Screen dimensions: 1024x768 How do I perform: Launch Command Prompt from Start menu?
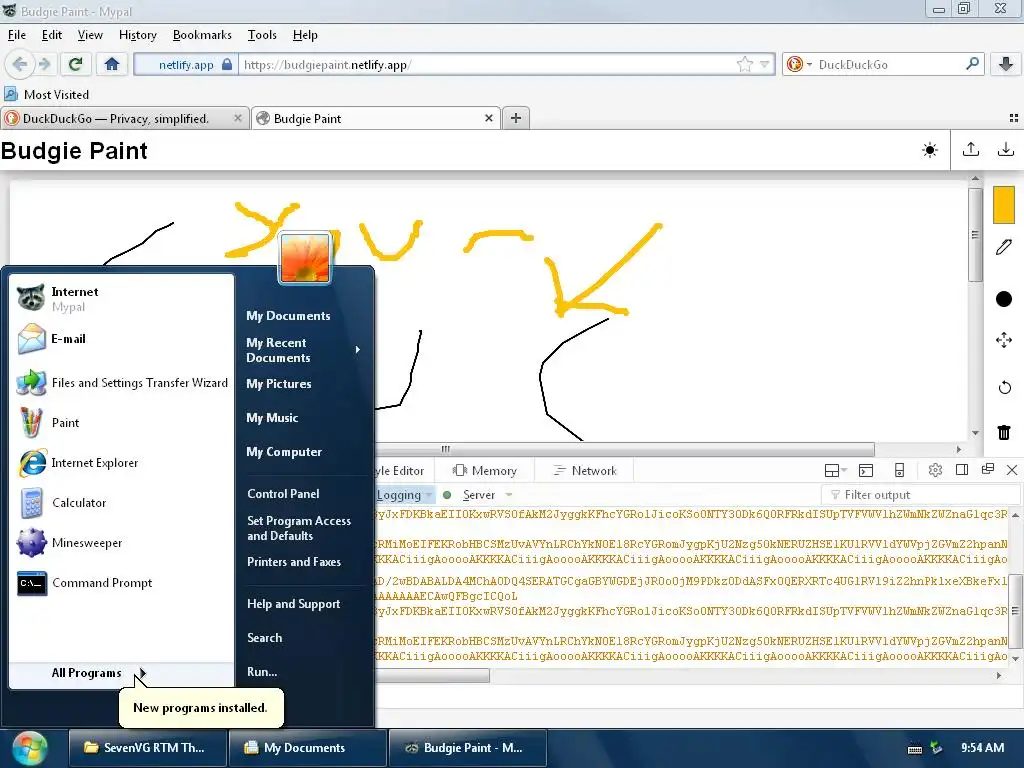pos(121,583)
